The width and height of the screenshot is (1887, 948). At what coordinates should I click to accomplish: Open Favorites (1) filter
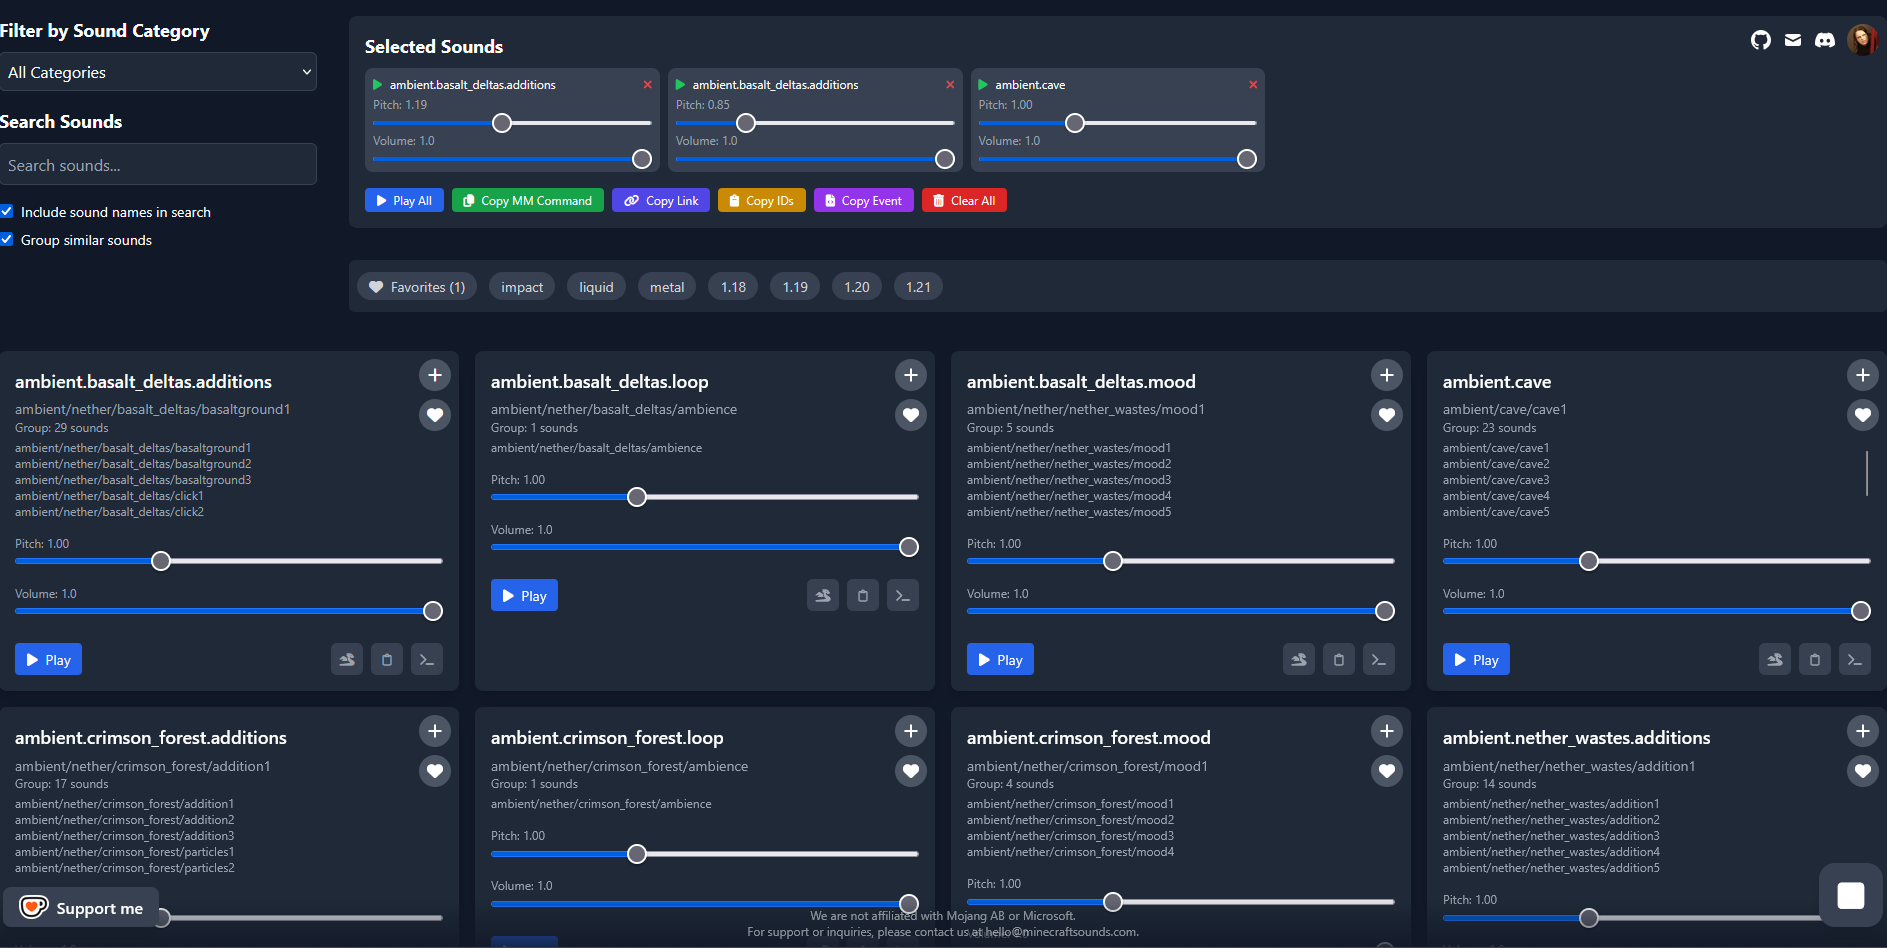tap(417, 287)
